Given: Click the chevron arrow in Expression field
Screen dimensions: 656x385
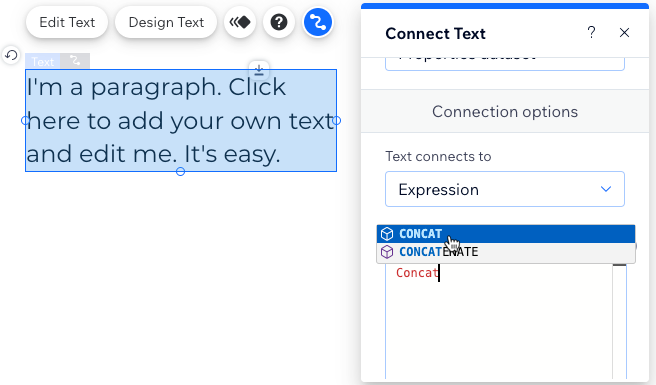Looking at the screenshot, I should point(606,189).
